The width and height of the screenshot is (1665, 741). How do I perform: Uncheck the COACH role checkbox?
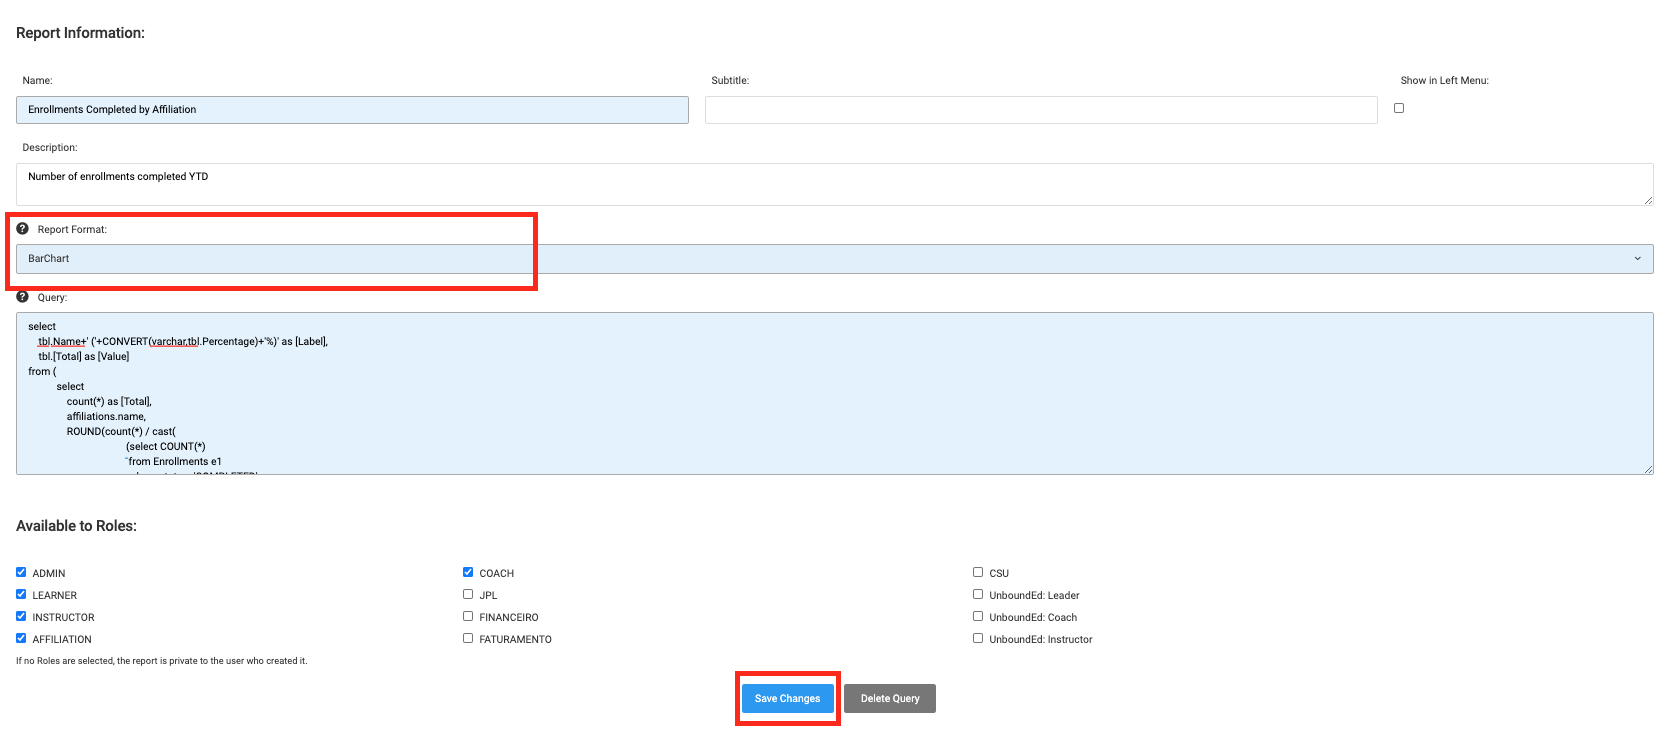click(x=468, y=572)
